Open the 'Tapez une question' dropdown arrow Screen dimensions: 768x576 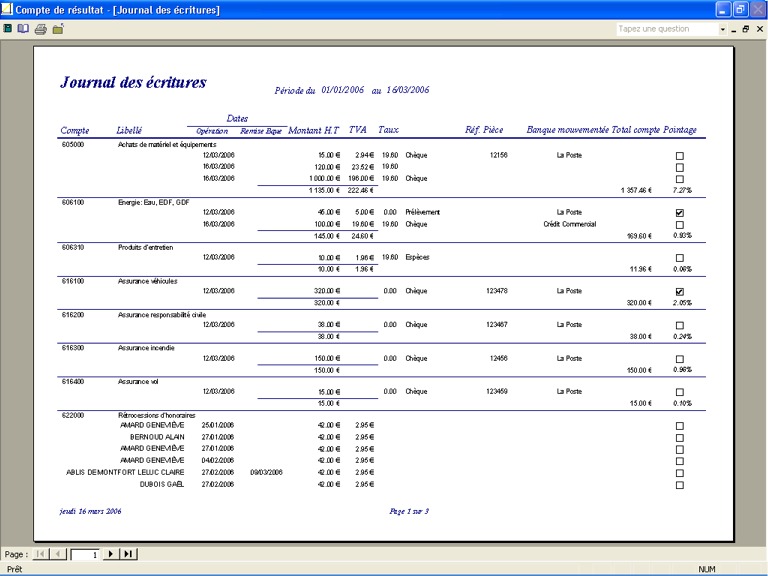(x=722, y=29)
